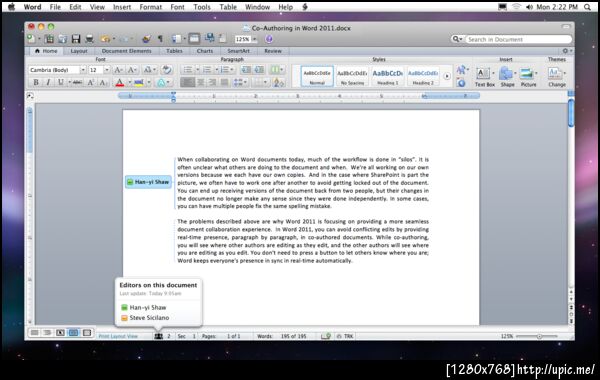Viewport: 600px width, 380px height.
Task: Open the font size 12 dropdown
Action: [107, 70]
